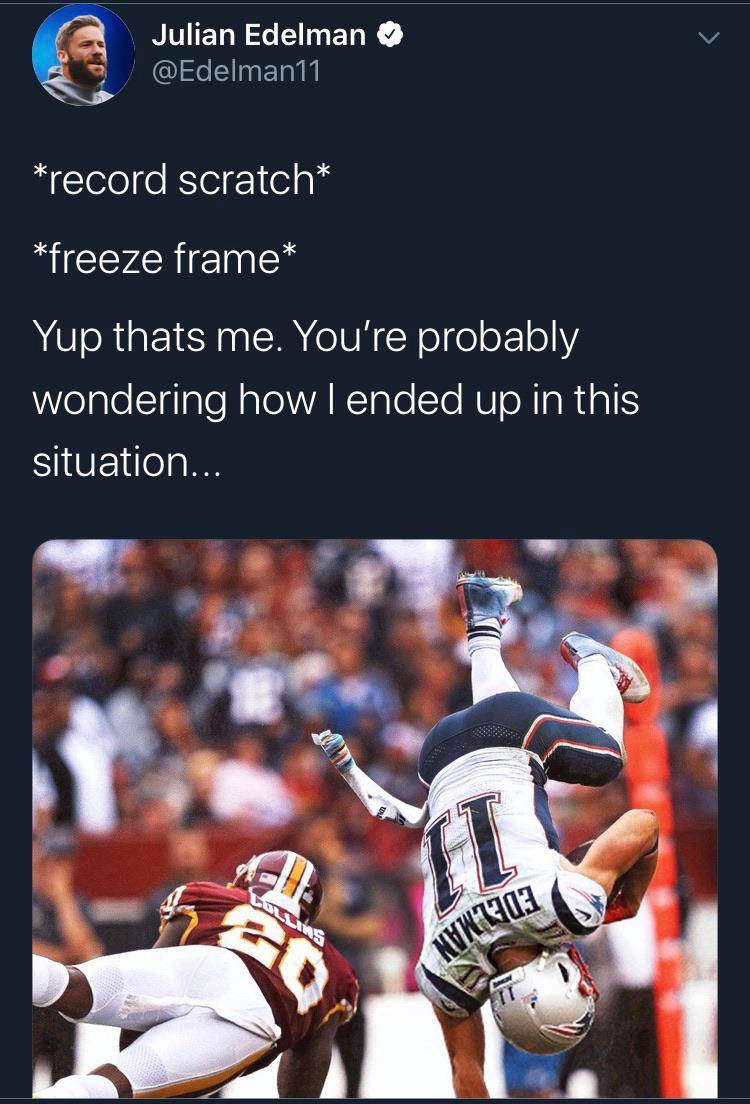Viewport: 750px width, 1104px height.
Task: Click the blue verified badge
Action: coord(391,34)
